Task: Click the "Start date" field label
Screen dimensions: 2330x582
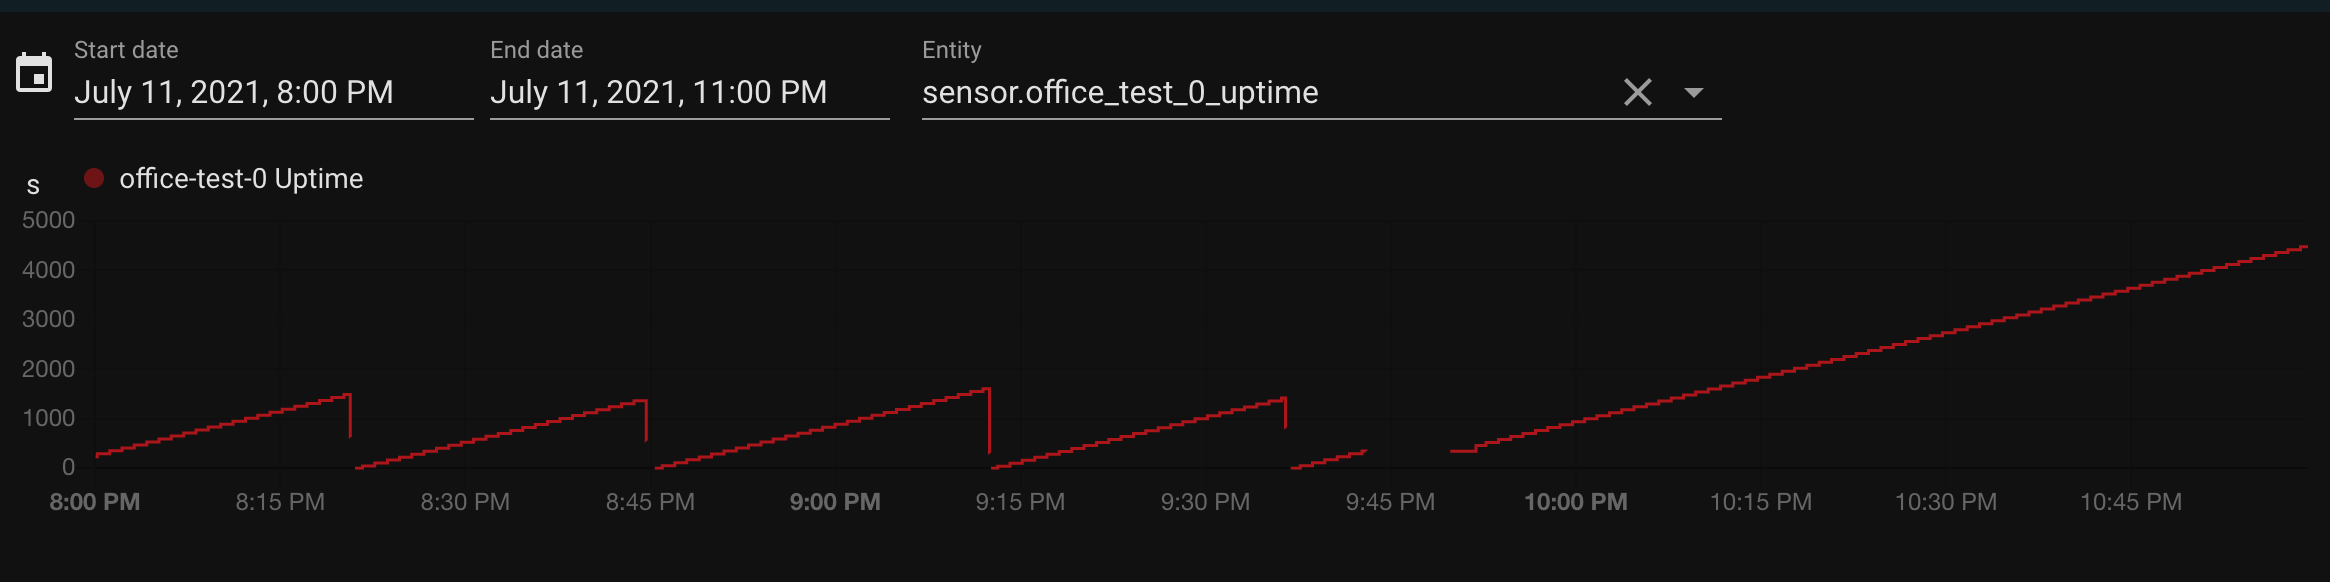Action: pyautogui.click(x=126, y=50)
